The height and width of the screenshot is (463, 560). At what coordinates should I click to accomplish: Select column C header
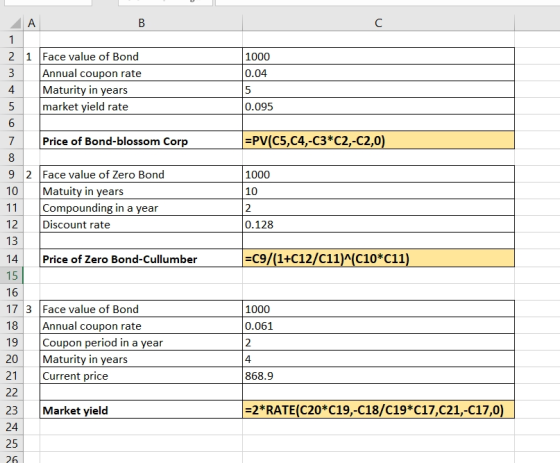pos(378,23)
